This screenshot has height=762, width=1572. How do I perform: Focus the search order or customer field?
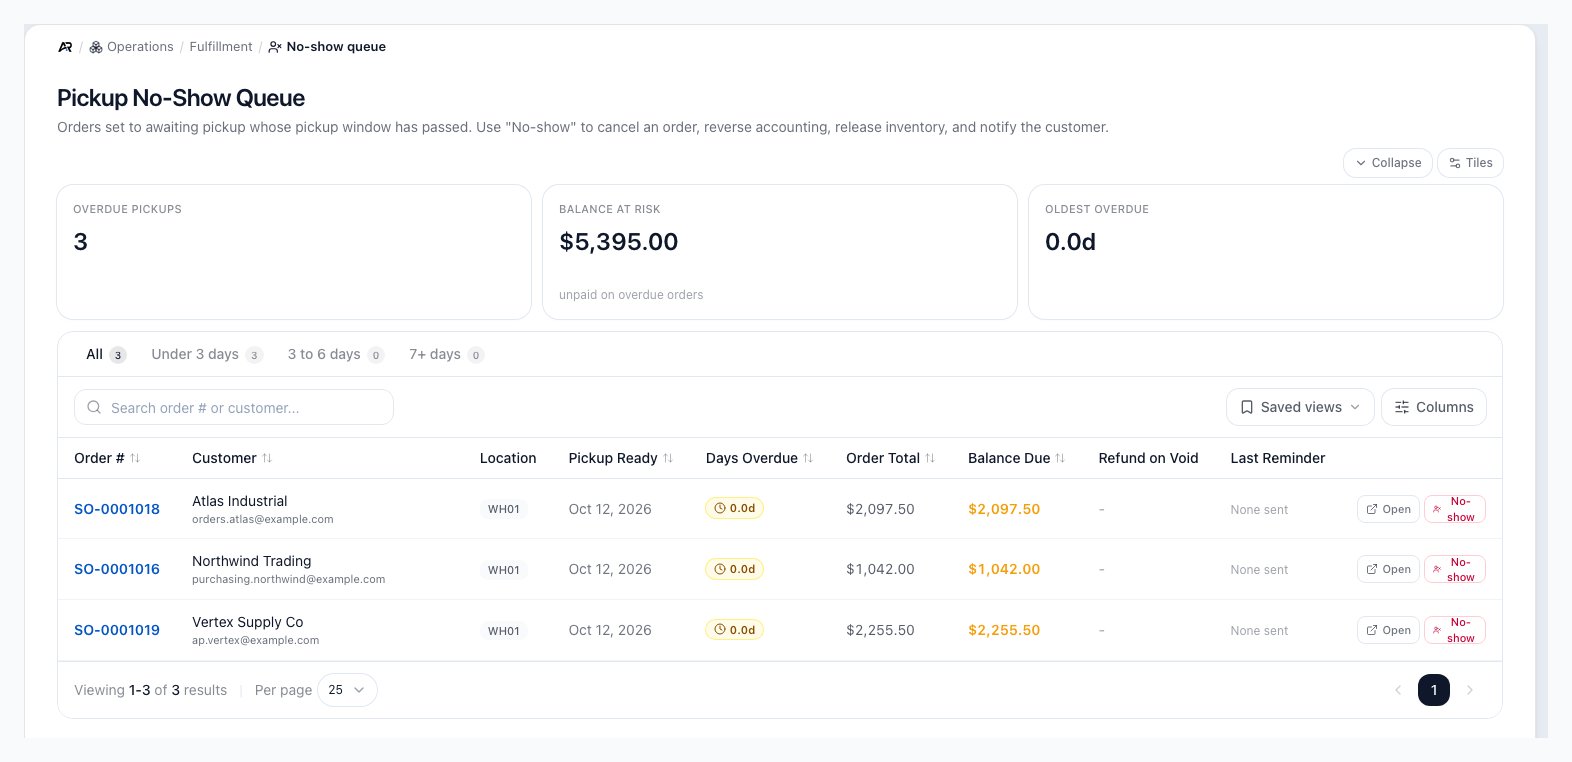tap(234, 407)
